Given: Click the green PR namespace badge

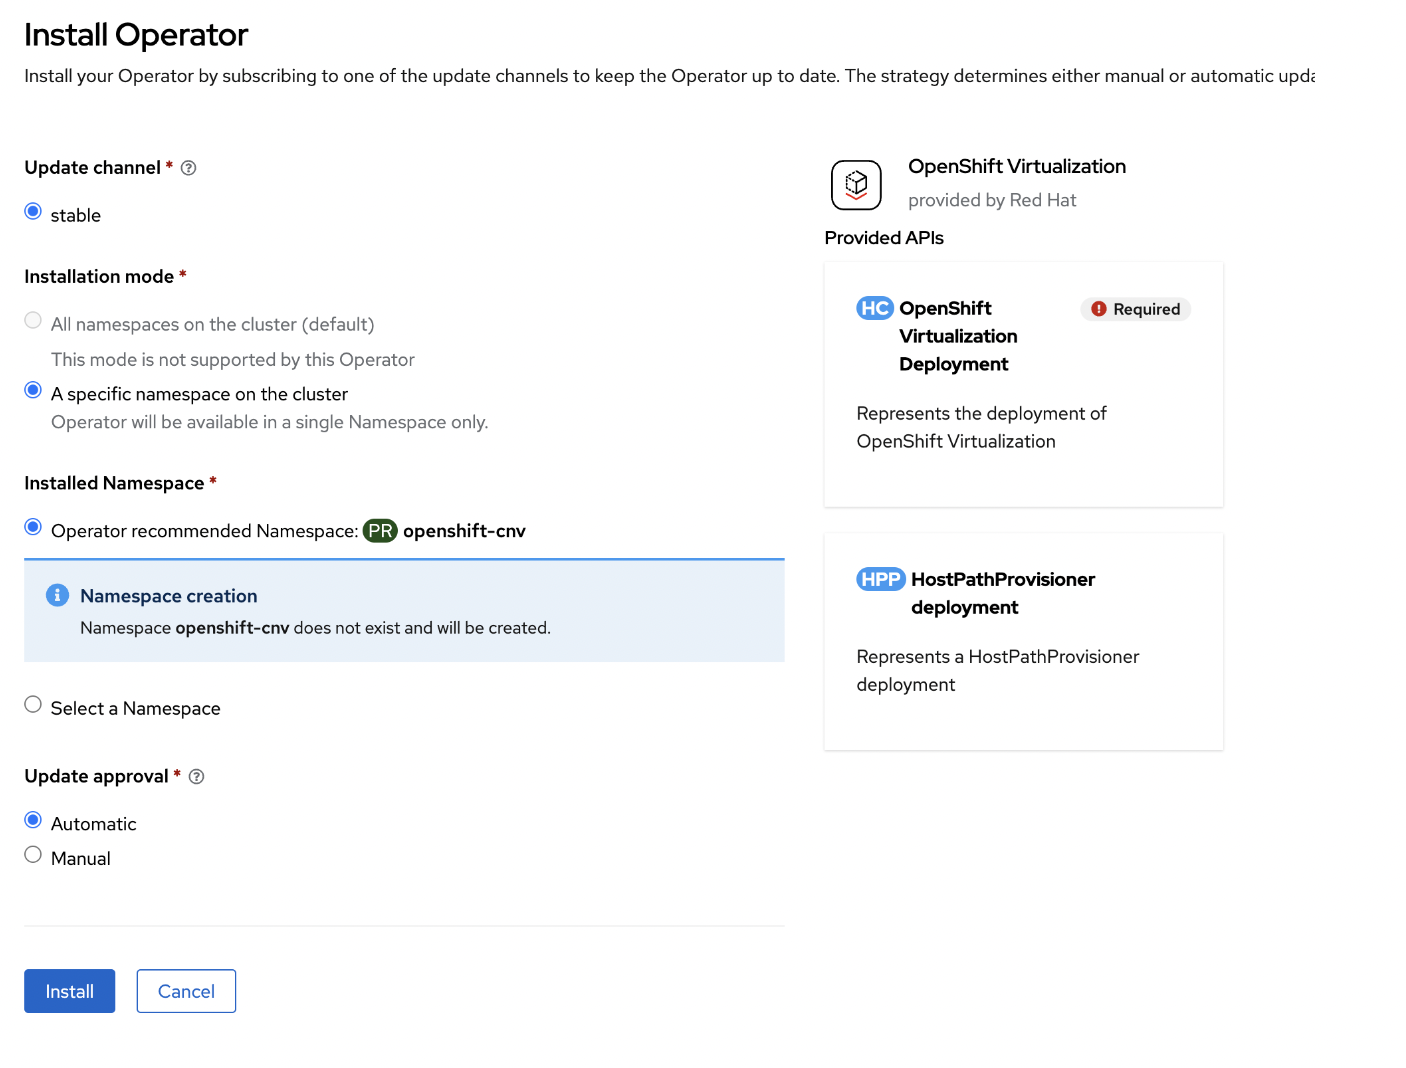Looking at the screenshot, I should pyautogui.click(x=380, y=531).
